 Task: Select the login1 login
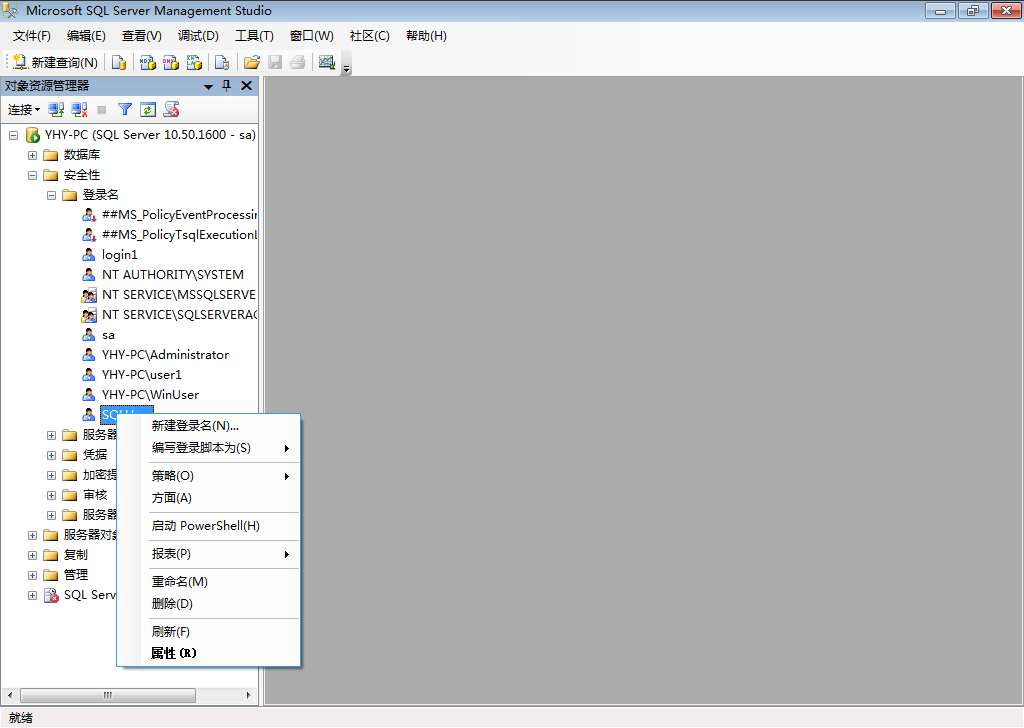[120, 255]
